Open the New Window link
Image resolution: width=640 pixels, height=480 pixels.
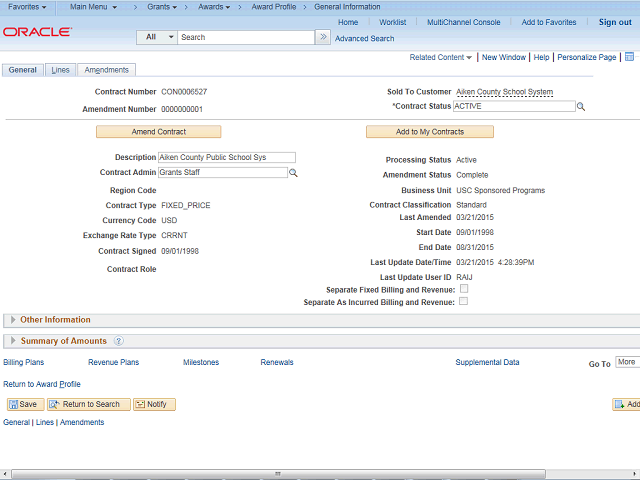pos(504,57)
